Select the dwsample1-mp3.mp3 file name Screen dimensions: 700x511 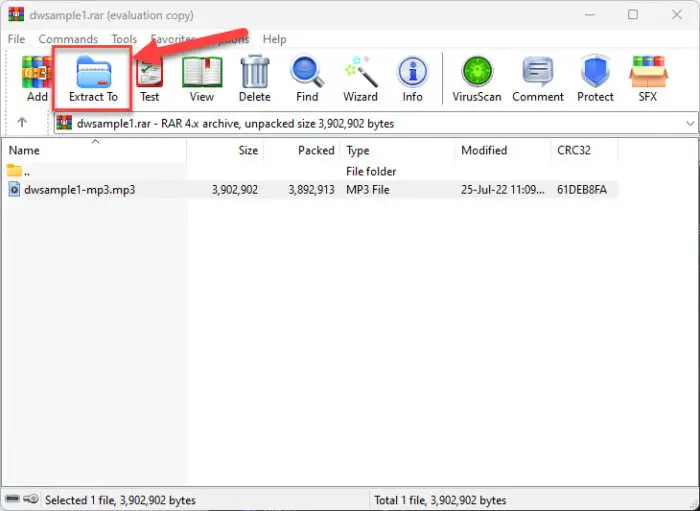point(79,190)
